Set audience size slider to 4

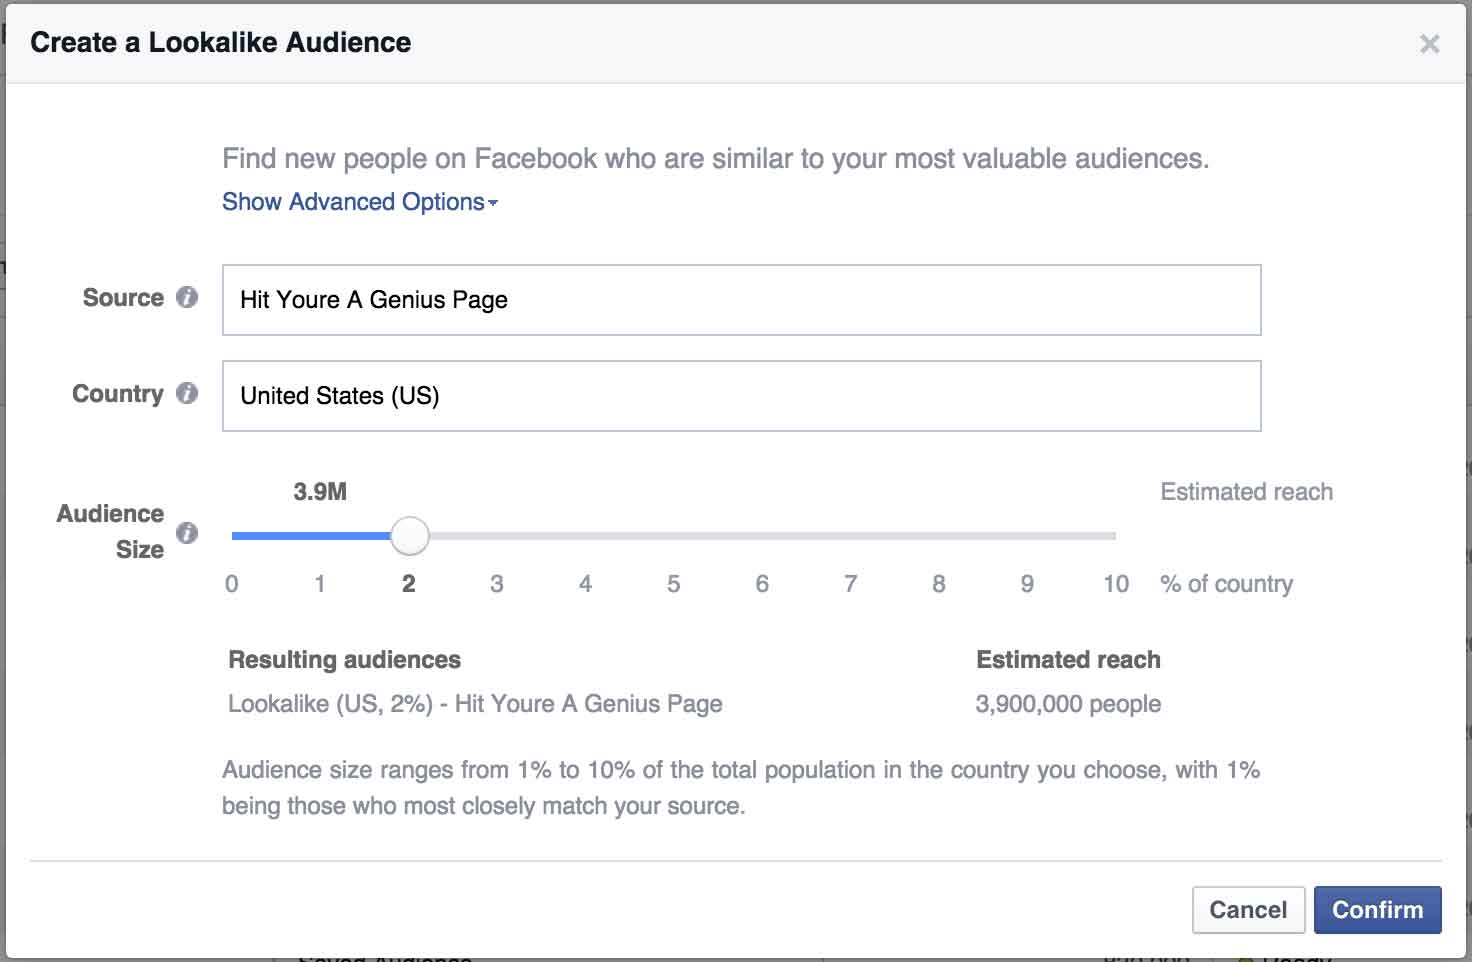pyautogui.click(x=585, y=536)
